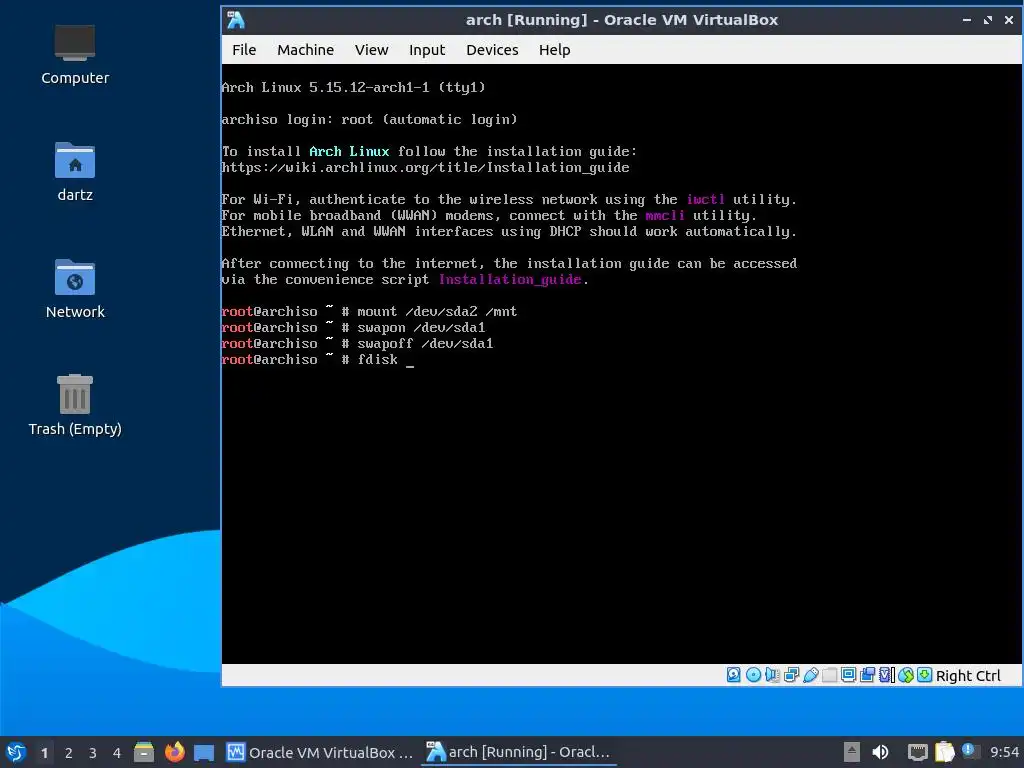The image size is (1024, 768).
Task: Open the volume control in tray
Action: coord(880,752)
